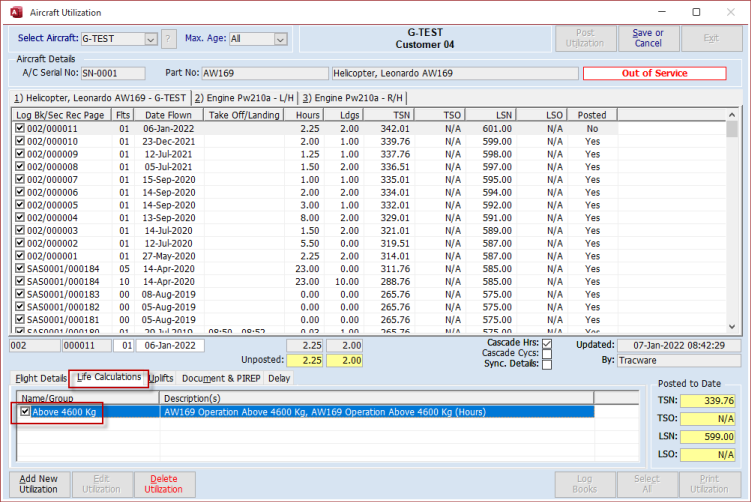Click the Updated timestamp field
Viewport: 751px width, 502px height.
(x=679, y=345)
